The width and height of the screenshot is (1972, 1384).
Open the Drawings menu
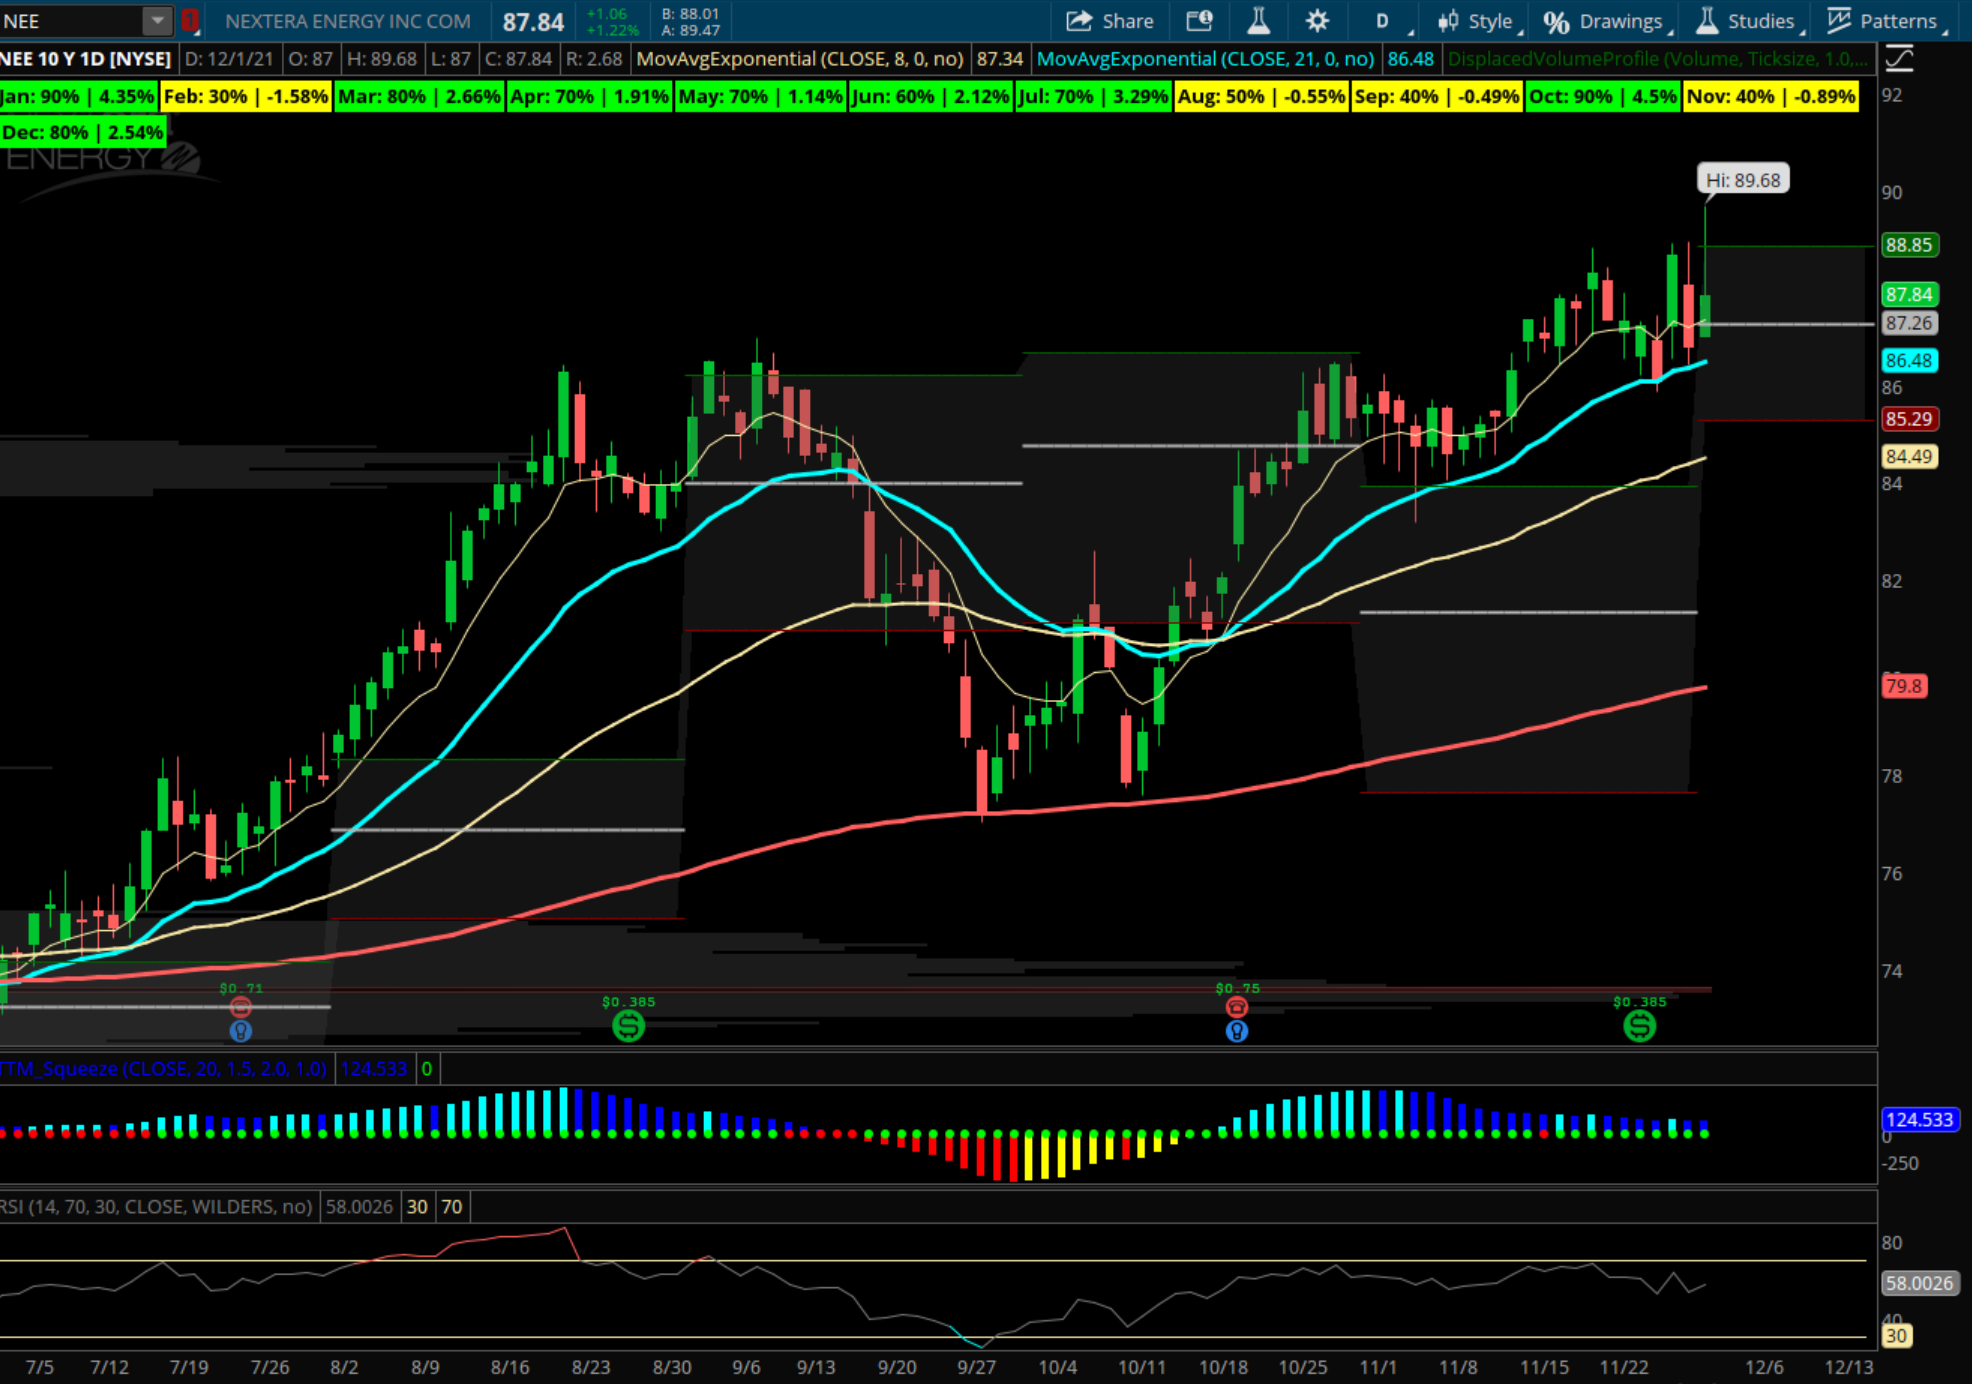tap(1607, 21)
